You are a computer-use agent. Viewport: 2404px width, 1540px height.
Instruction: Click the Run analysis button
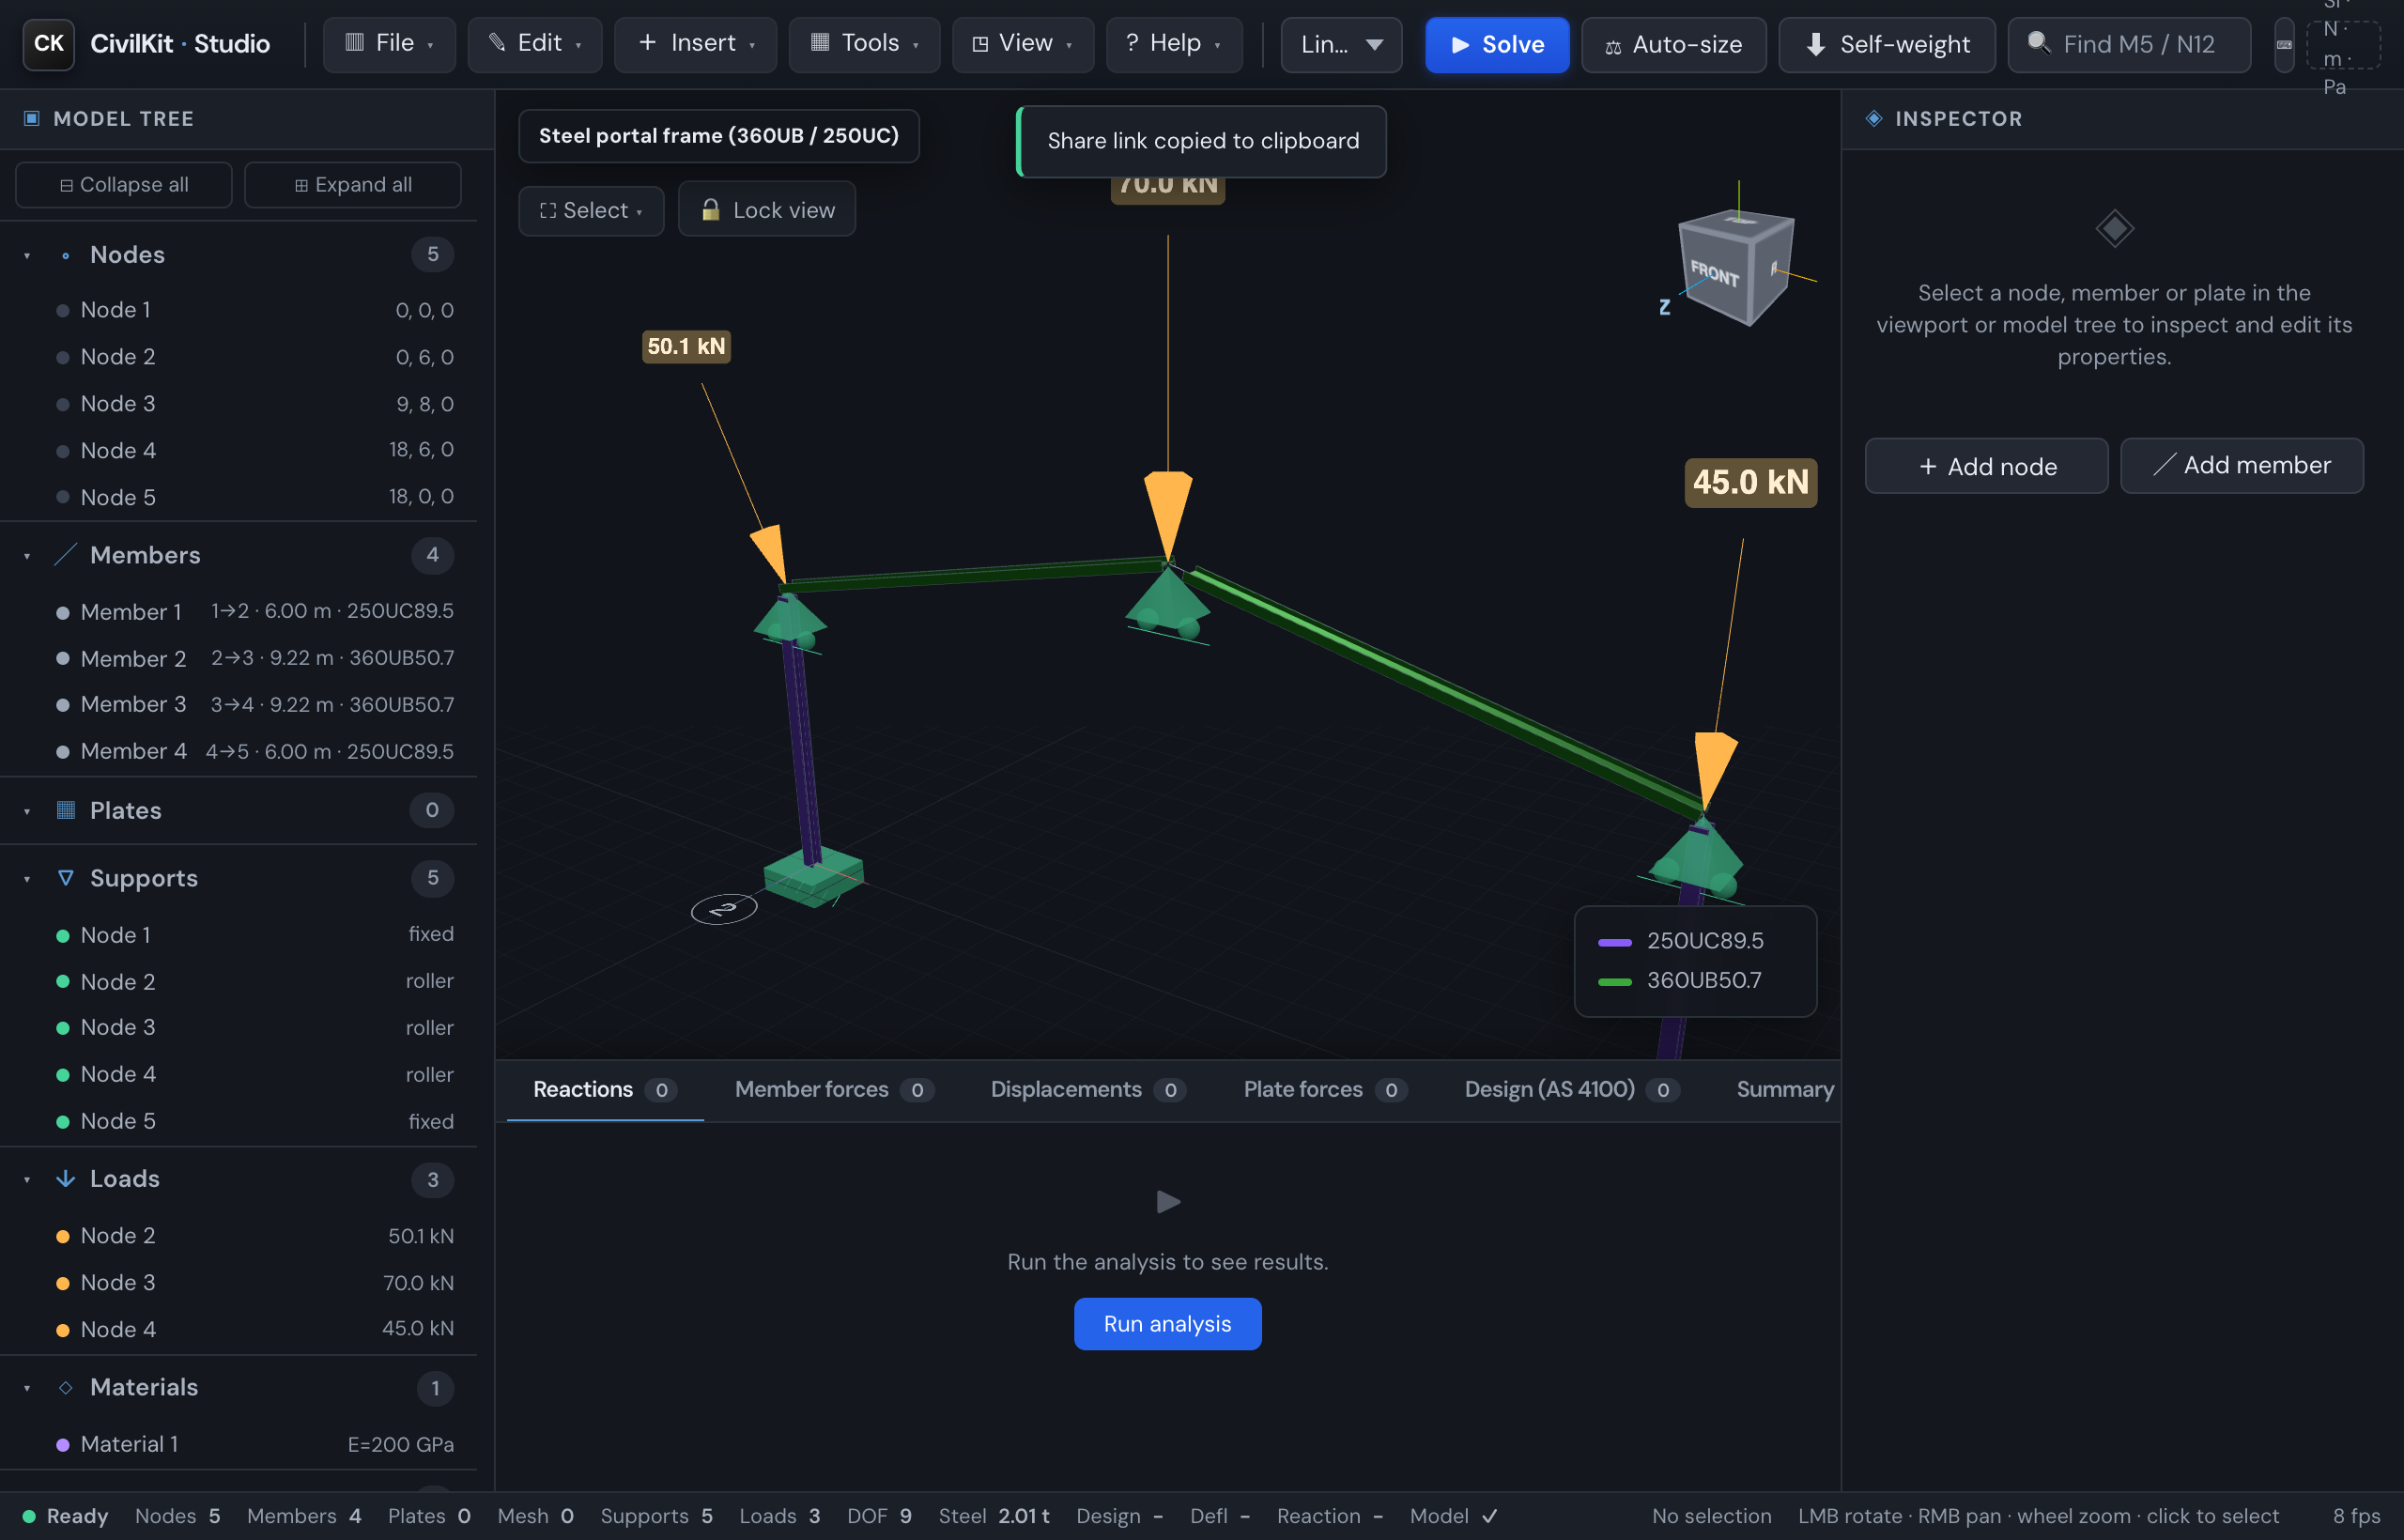coord(1167,1323)
